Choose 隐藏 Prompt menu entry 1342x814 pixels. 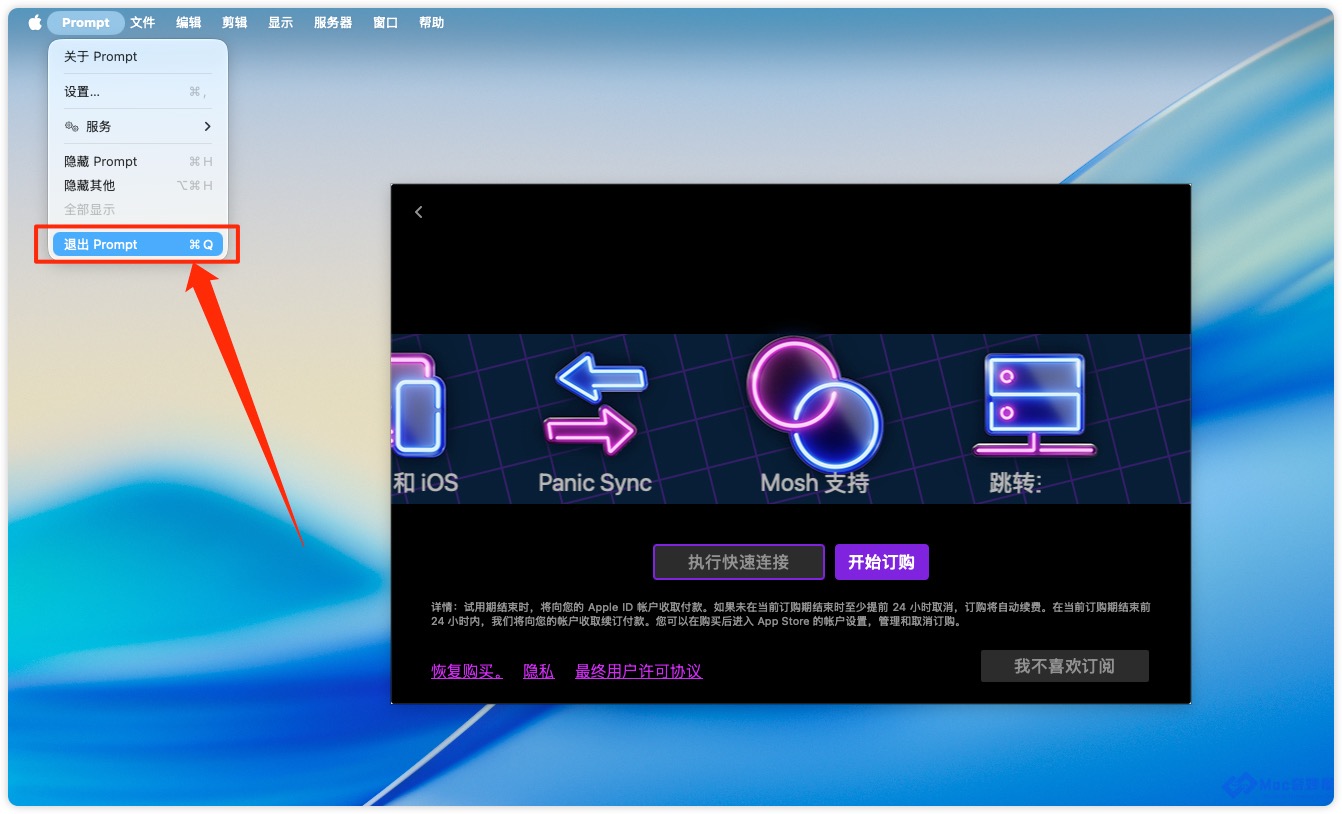pos(138,161)
